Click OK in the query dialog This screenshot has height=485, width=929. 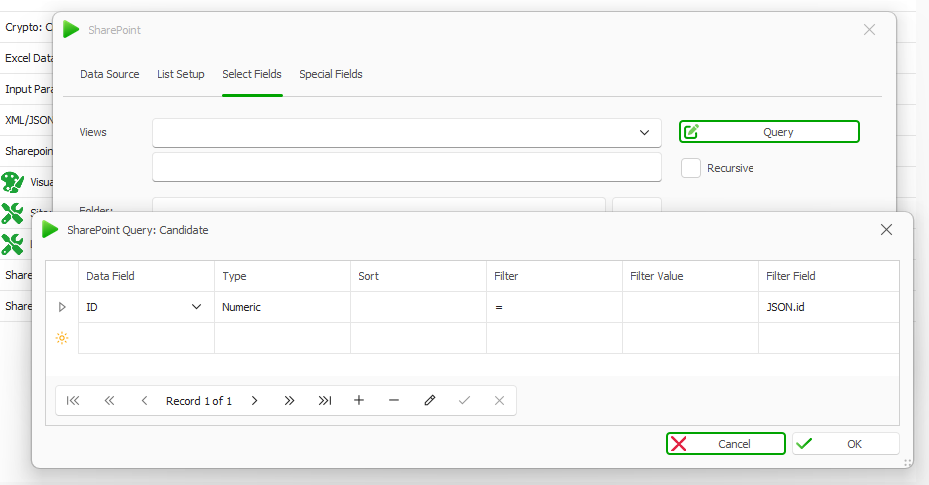click(845, 444)
